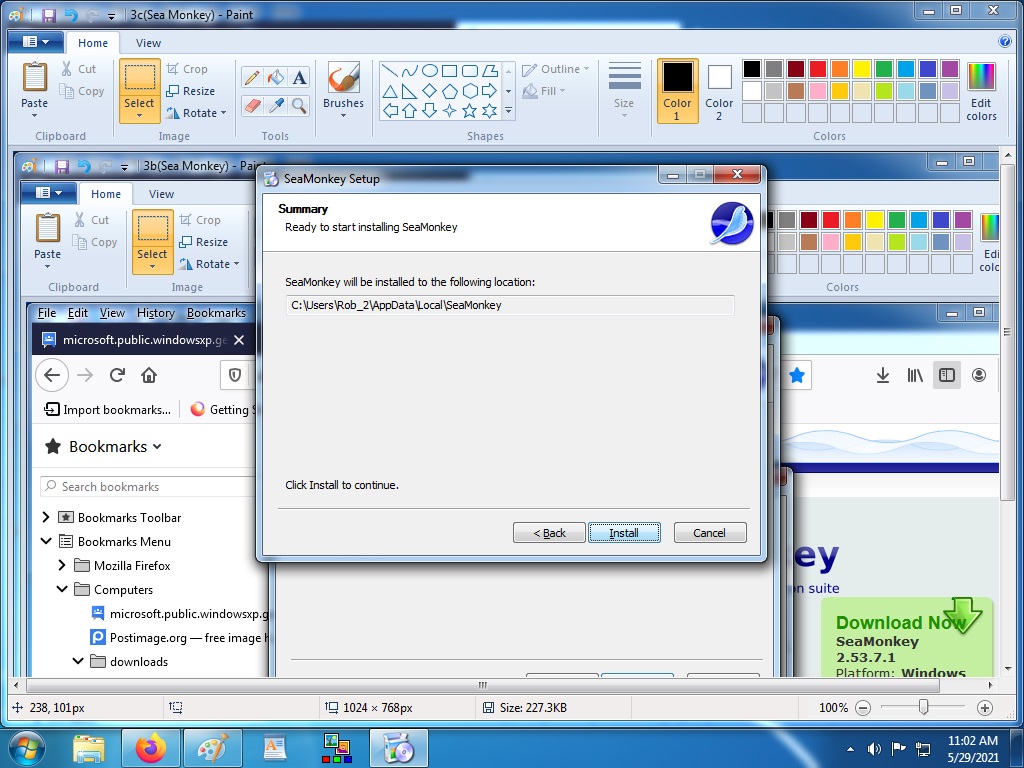The height and width of the screenshot is (768, 1024).
Task: Select the Diamond shape
Action: (429, 91)
